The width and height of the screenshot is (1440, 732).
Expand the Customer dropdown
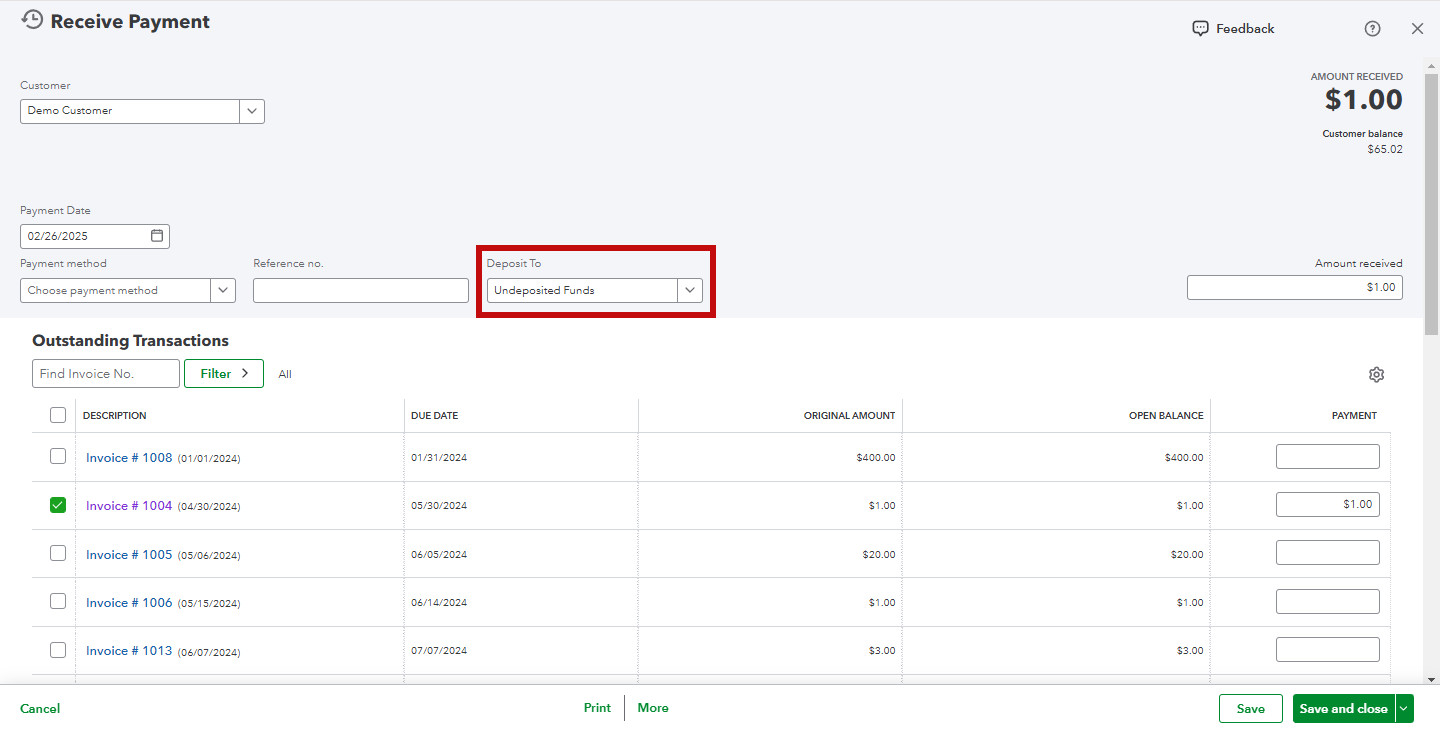click(x=252, y=111)
